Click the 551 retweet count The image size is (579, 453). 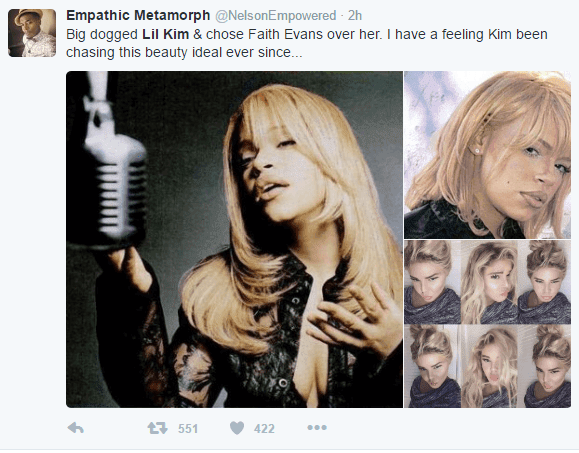[x=188, y=429]
